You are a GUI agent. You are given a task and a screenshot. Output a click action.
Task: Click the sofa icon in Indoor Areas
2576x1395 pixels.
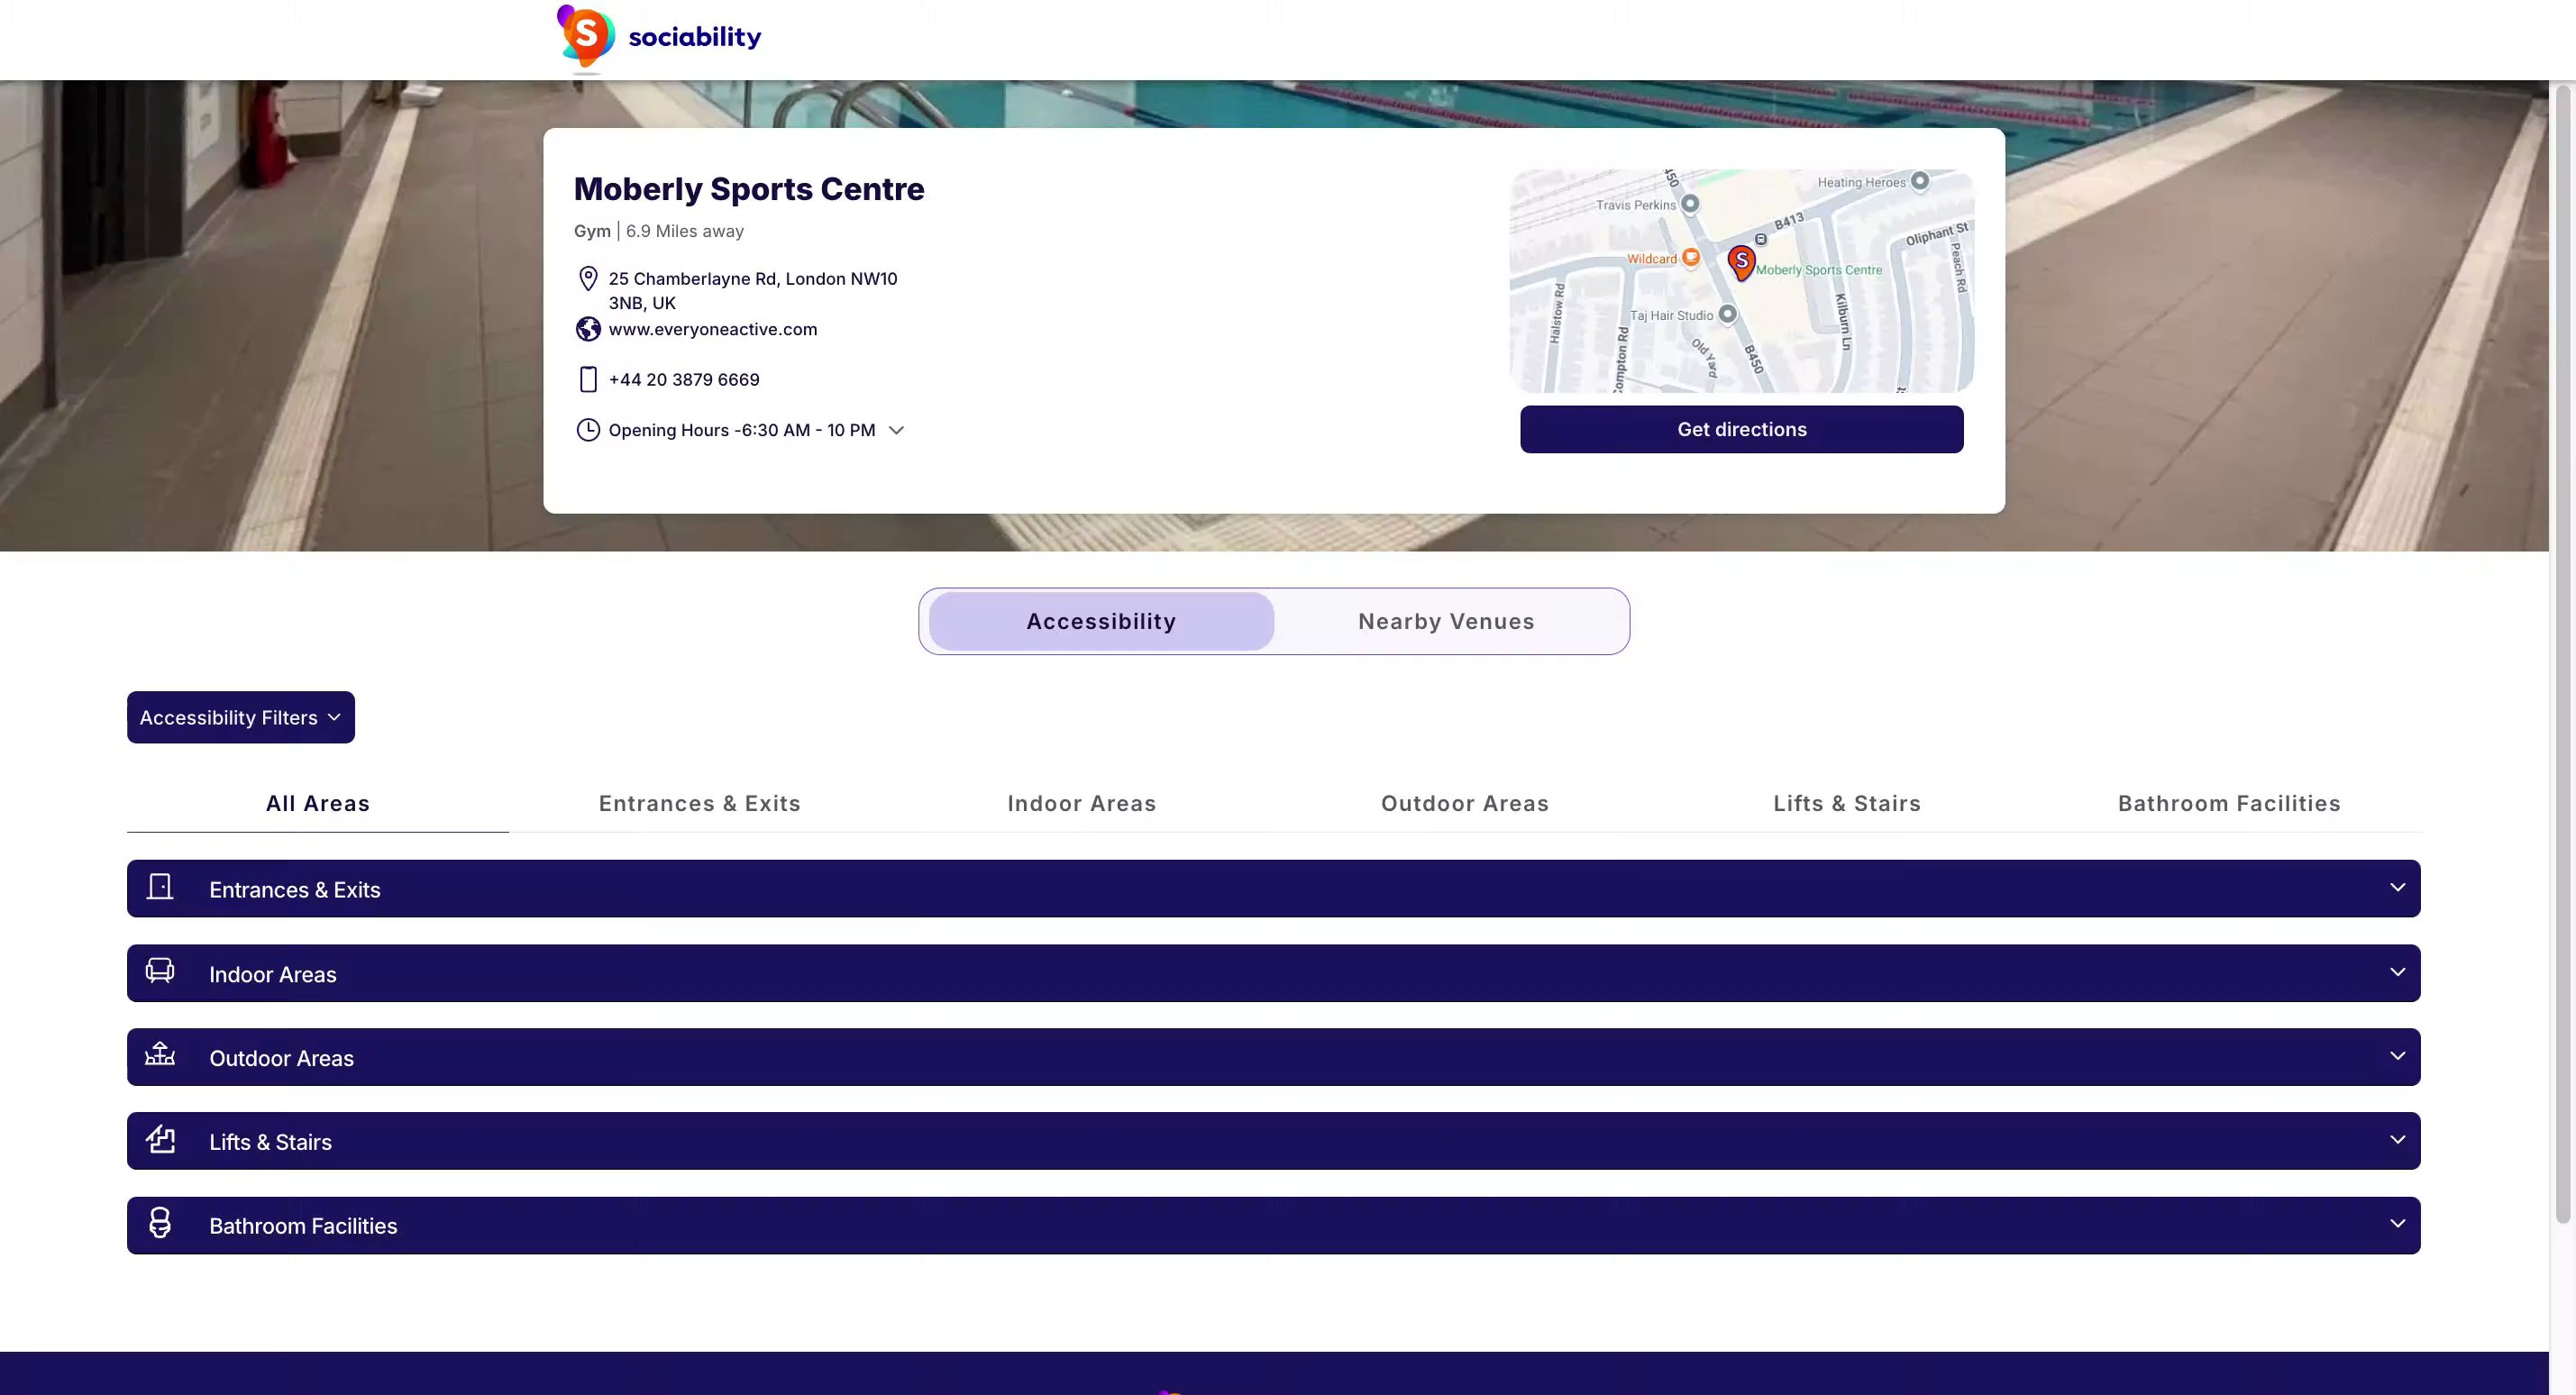pyautogui.click(x=160, y=971)
